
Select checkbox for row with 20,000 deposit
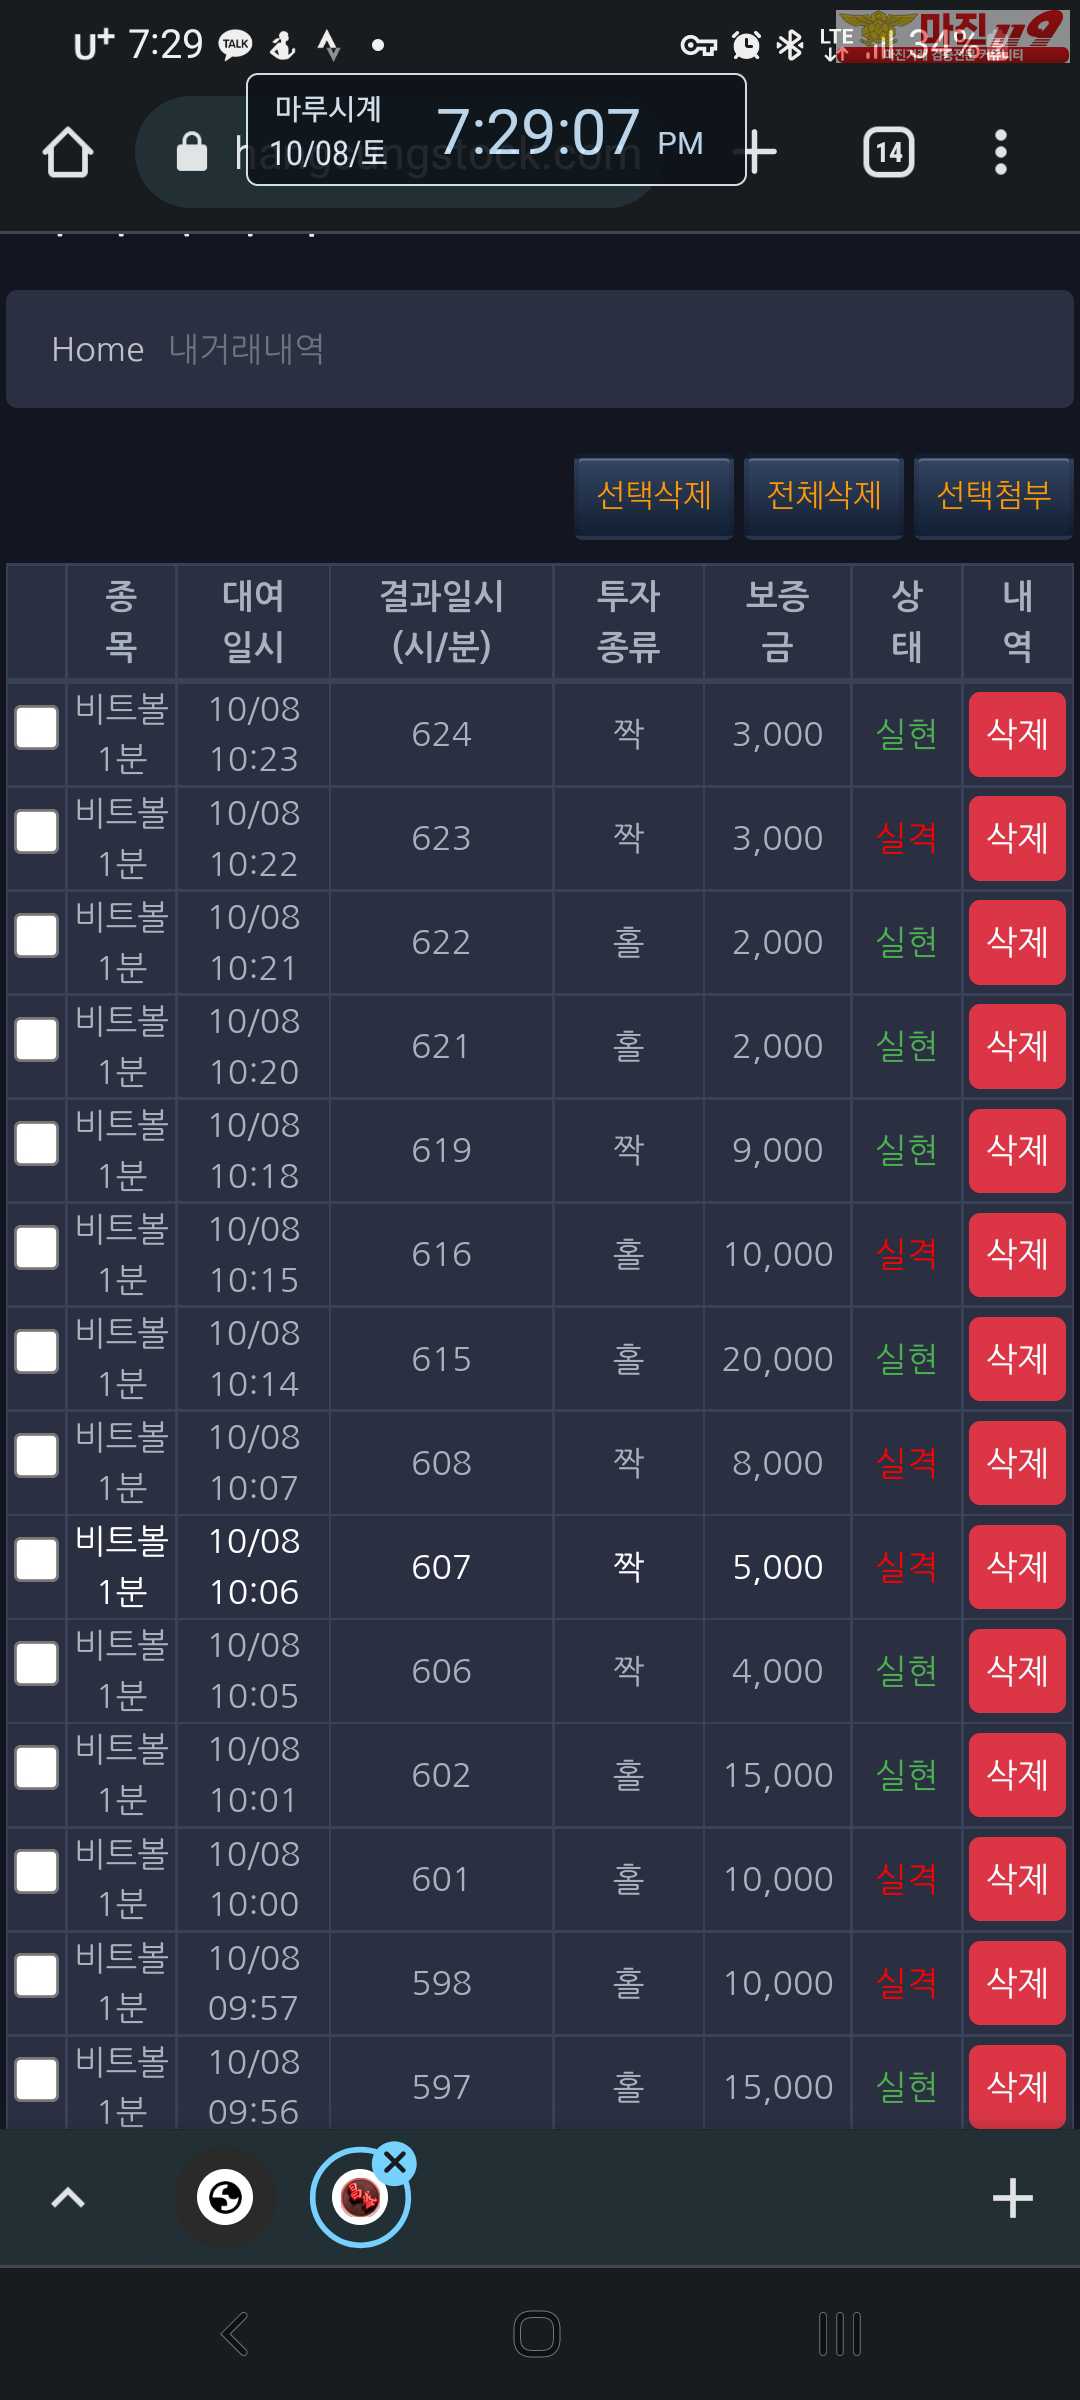37,1352
